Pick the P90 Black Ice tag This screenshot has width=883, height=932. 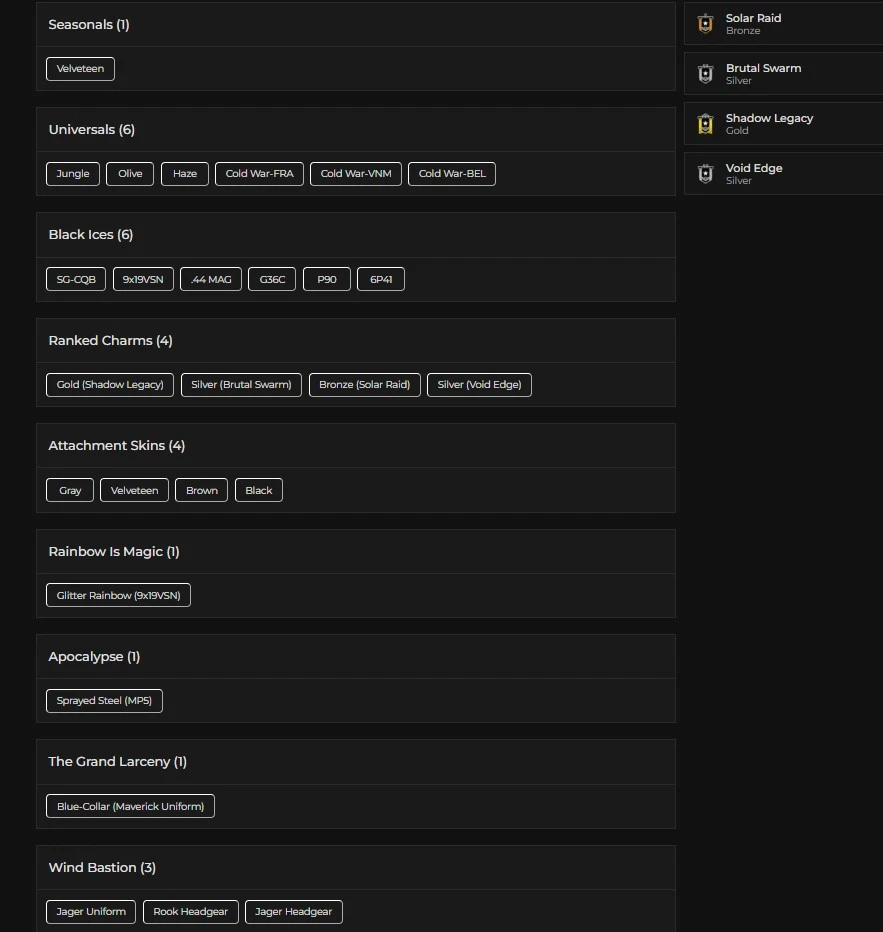pyautogui.click(x=327, y=280)
